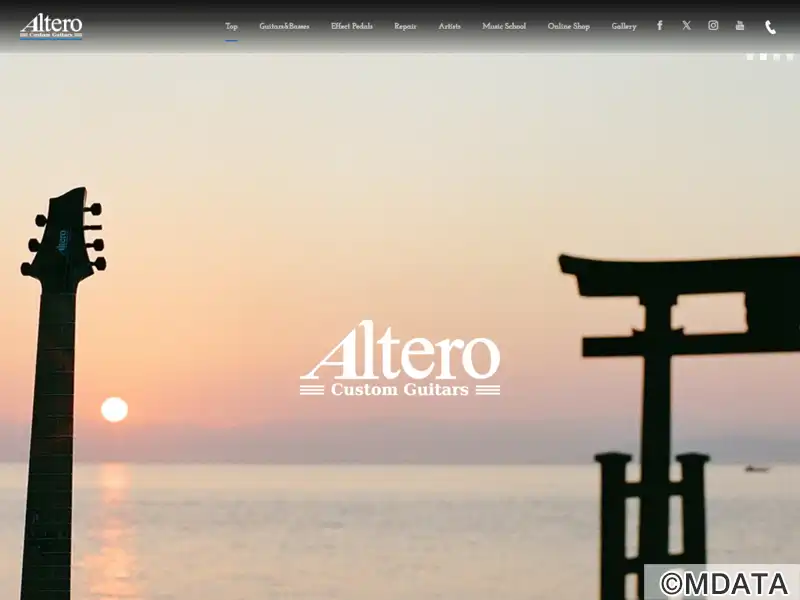Select the Top menu item
The height and width of the screenshot is (600, 800).
pyautogui.click(x=231, y=27)
